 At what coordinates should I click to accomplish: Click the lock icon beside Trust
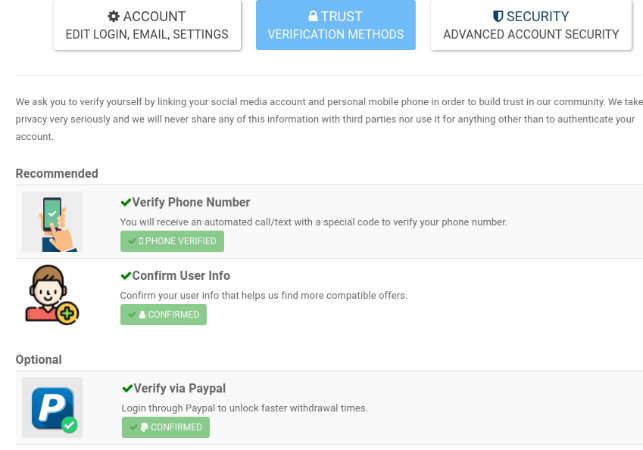pyautogui.click(x=313, y=17)
